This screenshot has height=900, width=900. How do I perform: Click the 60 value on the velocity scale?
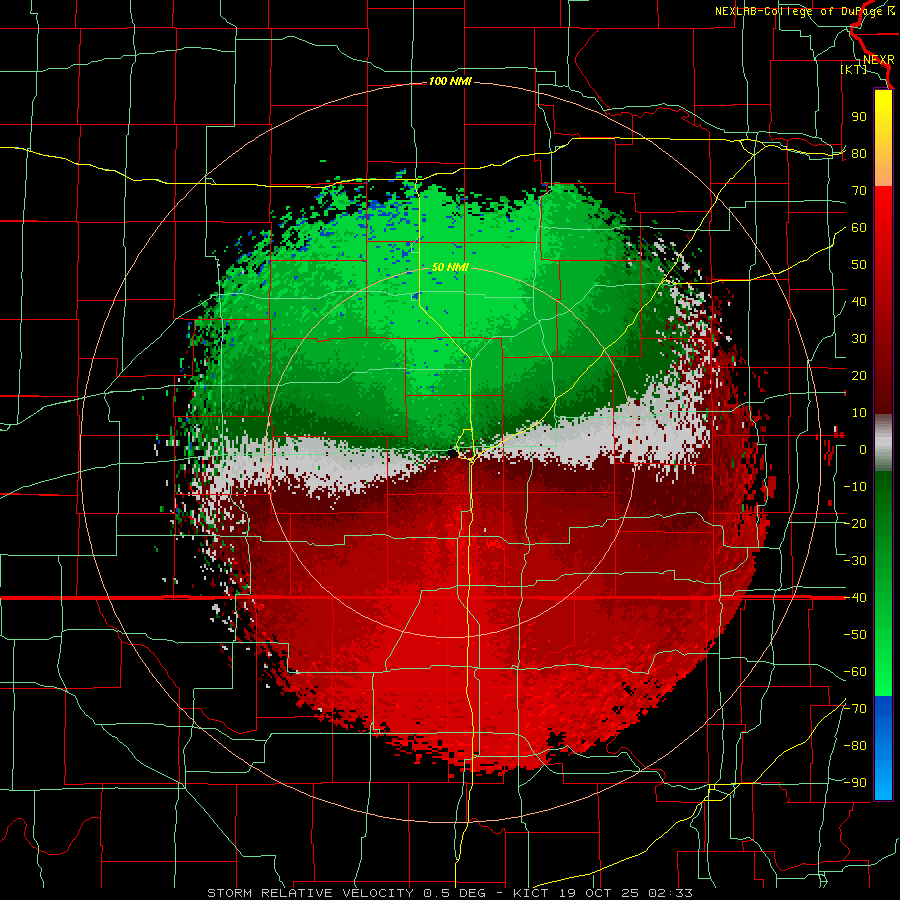(859, 228)
